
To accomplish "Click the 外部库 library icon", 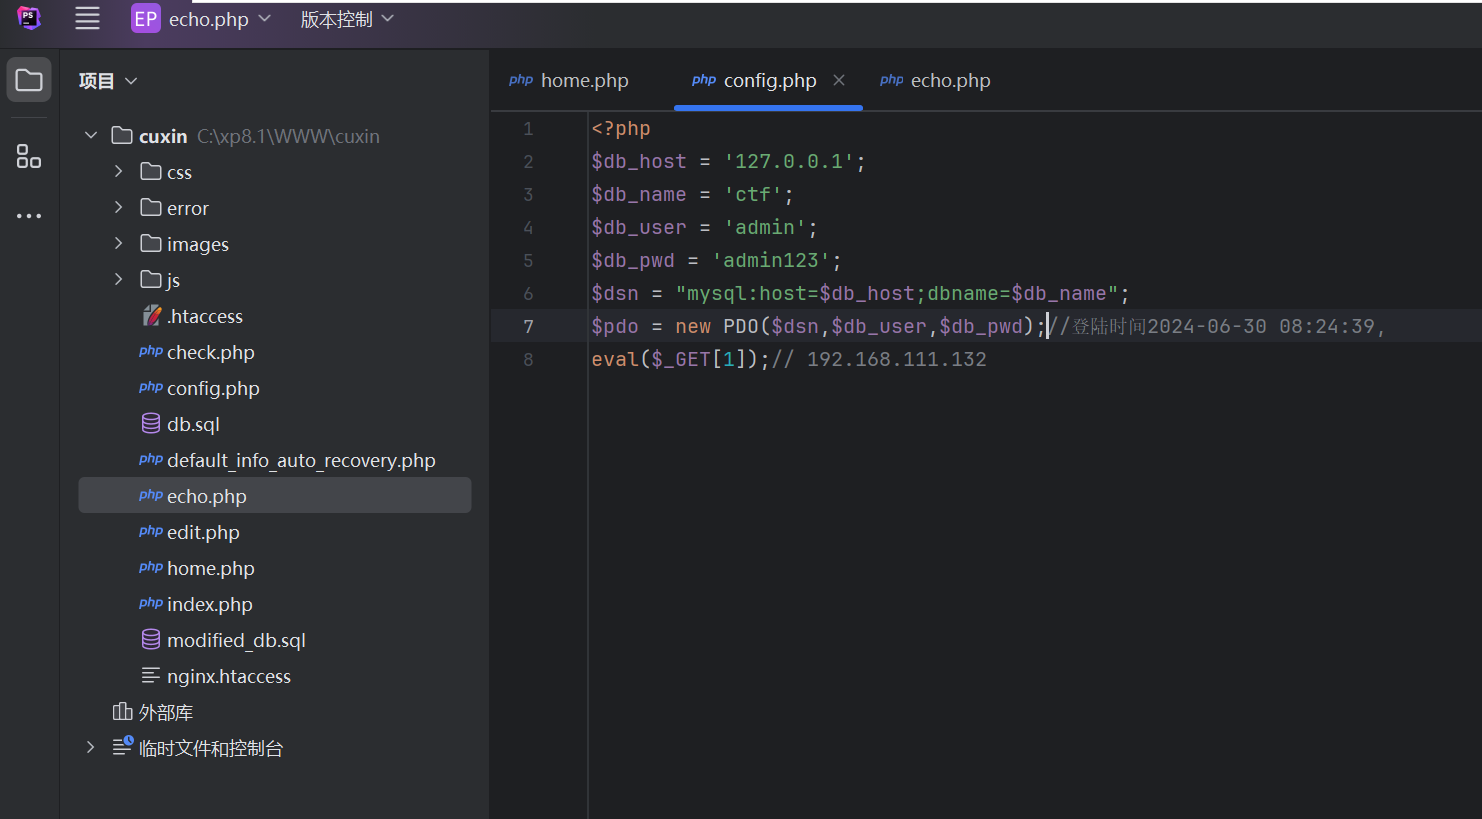I will pyautogui.click(x=122, y=711).
